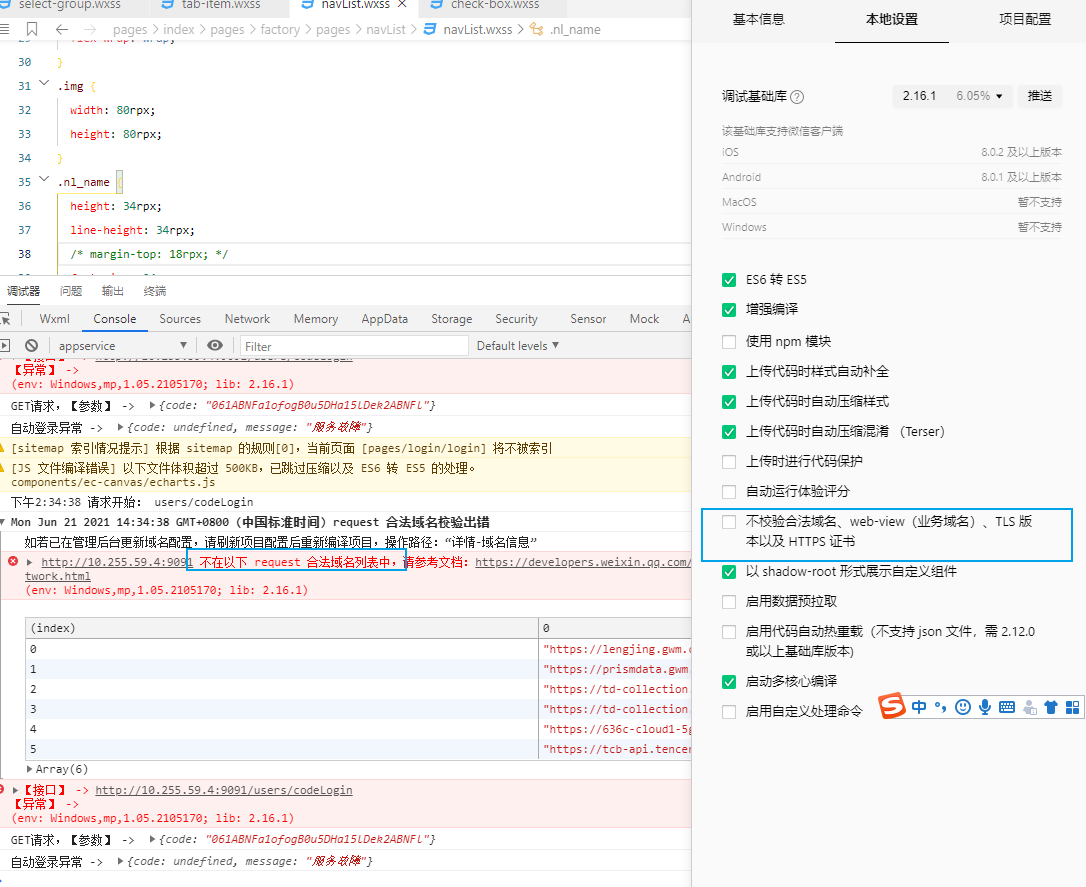Click the 推送 push button
This screenshot has width=1086, height=887.
tap(1040, 95)
